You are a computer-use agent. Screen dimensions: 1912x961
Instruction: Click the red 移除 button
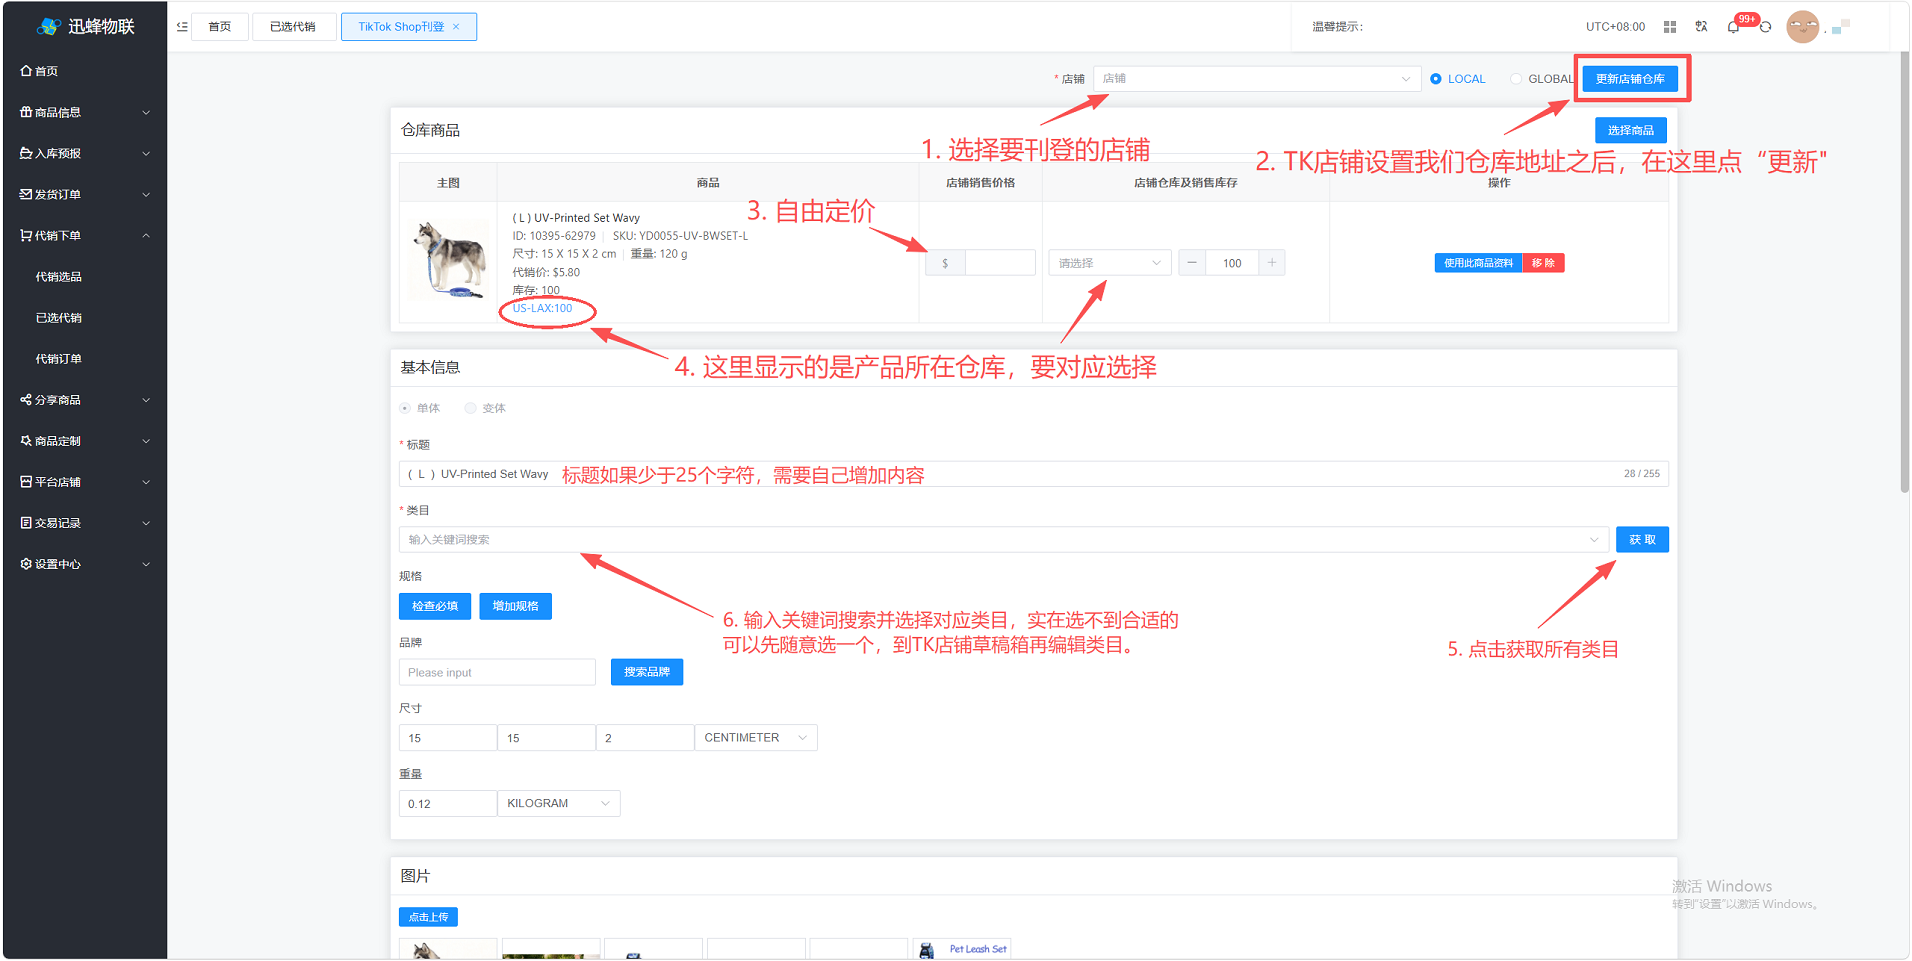point(1543,263)
